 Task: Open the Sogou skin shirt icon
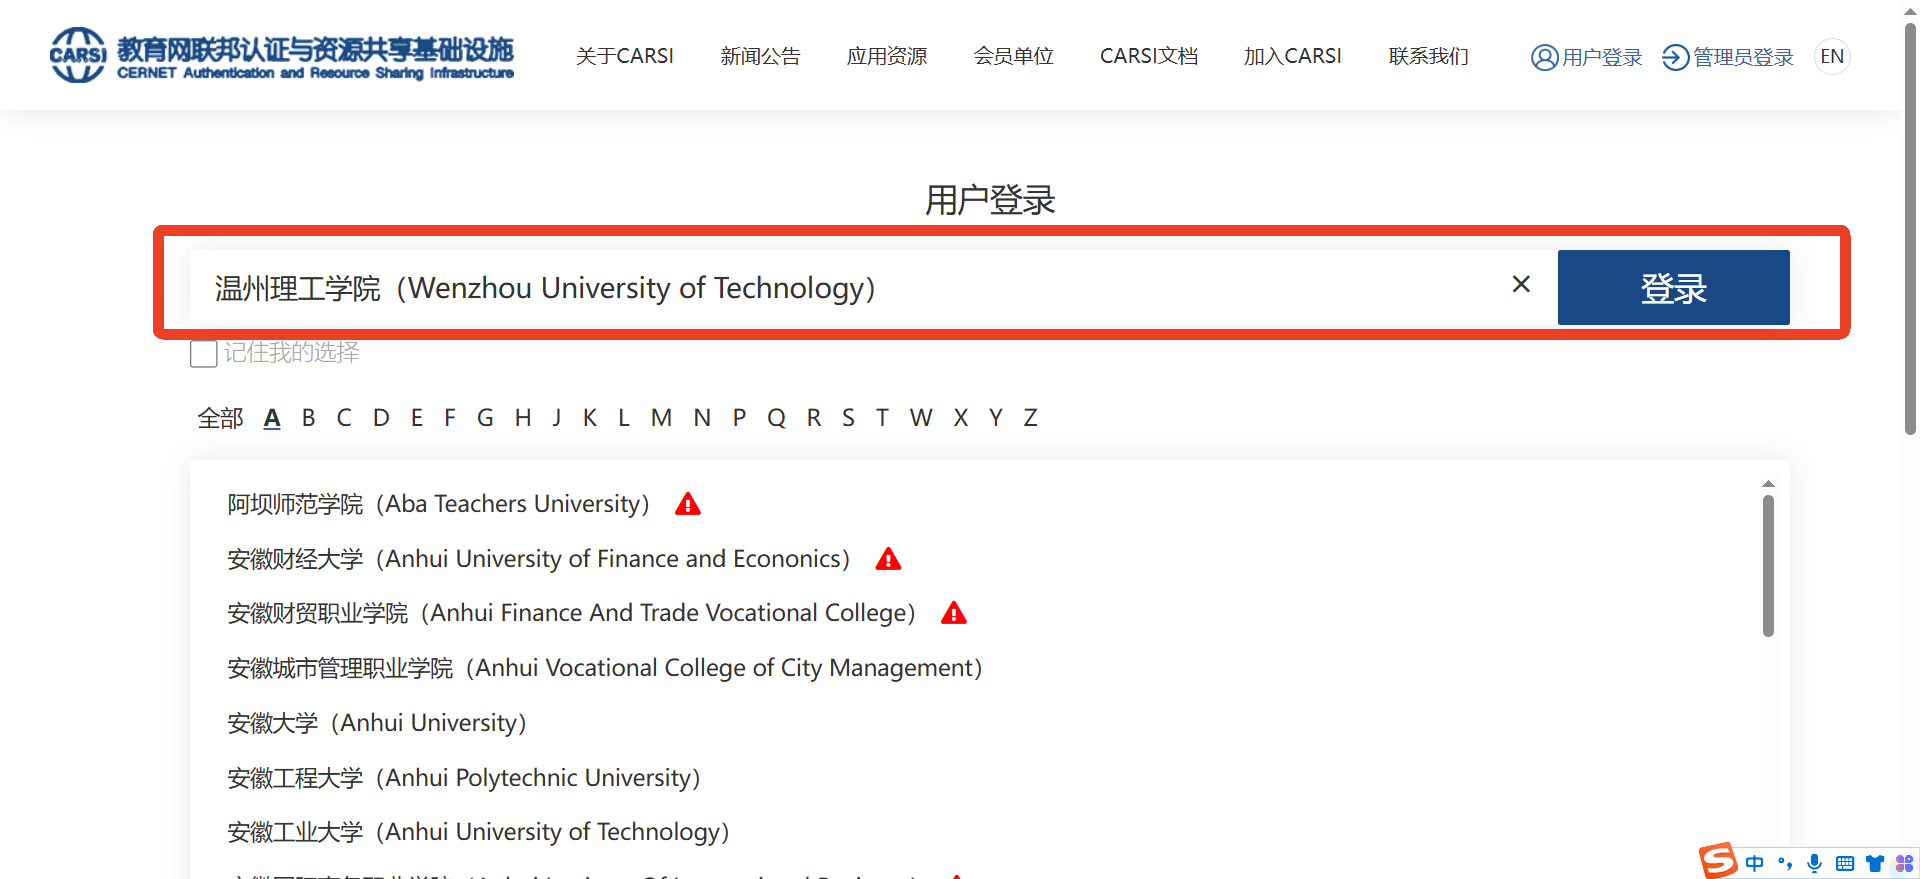(1875, 863)
